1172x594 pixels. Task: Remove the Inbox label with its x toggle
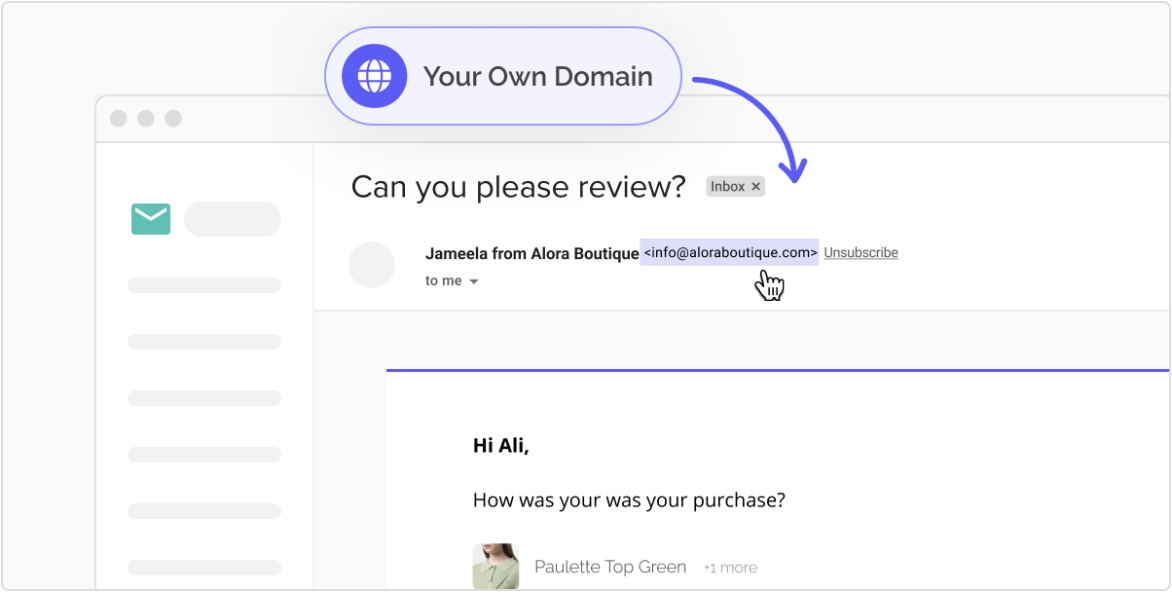tap(755, 186)
